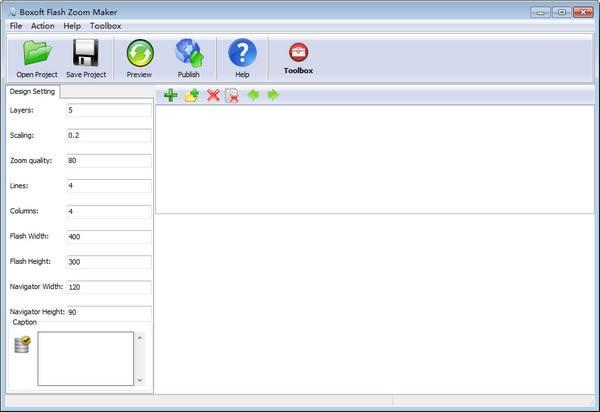
Task: Delete selected image with the red X icon
Action: (213, 95)
